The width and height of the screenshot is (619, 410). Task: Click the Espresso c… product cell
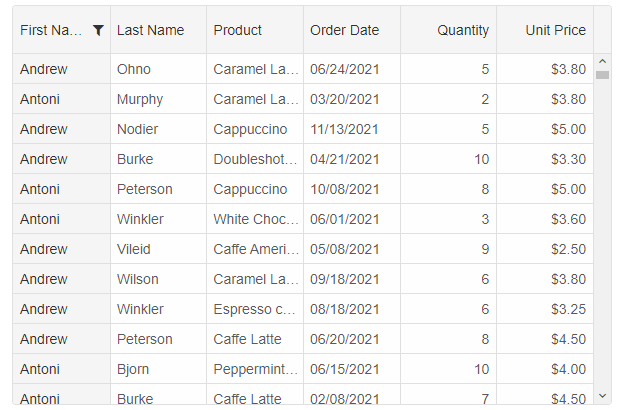pyautogui.click(x=255, y=309)
